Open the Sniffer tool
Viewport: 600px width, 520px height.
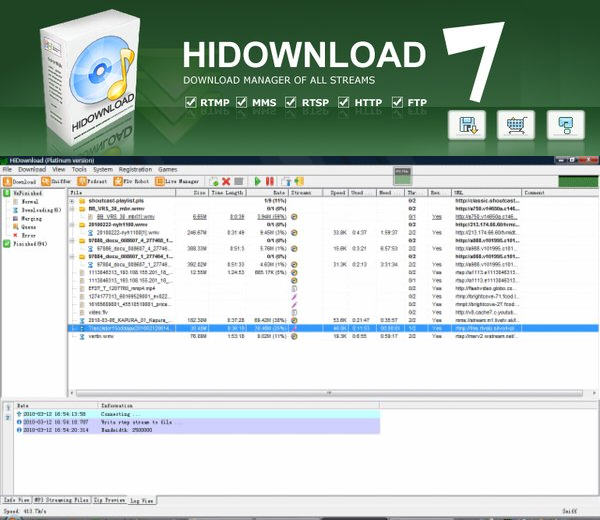[x=56, y=181]
